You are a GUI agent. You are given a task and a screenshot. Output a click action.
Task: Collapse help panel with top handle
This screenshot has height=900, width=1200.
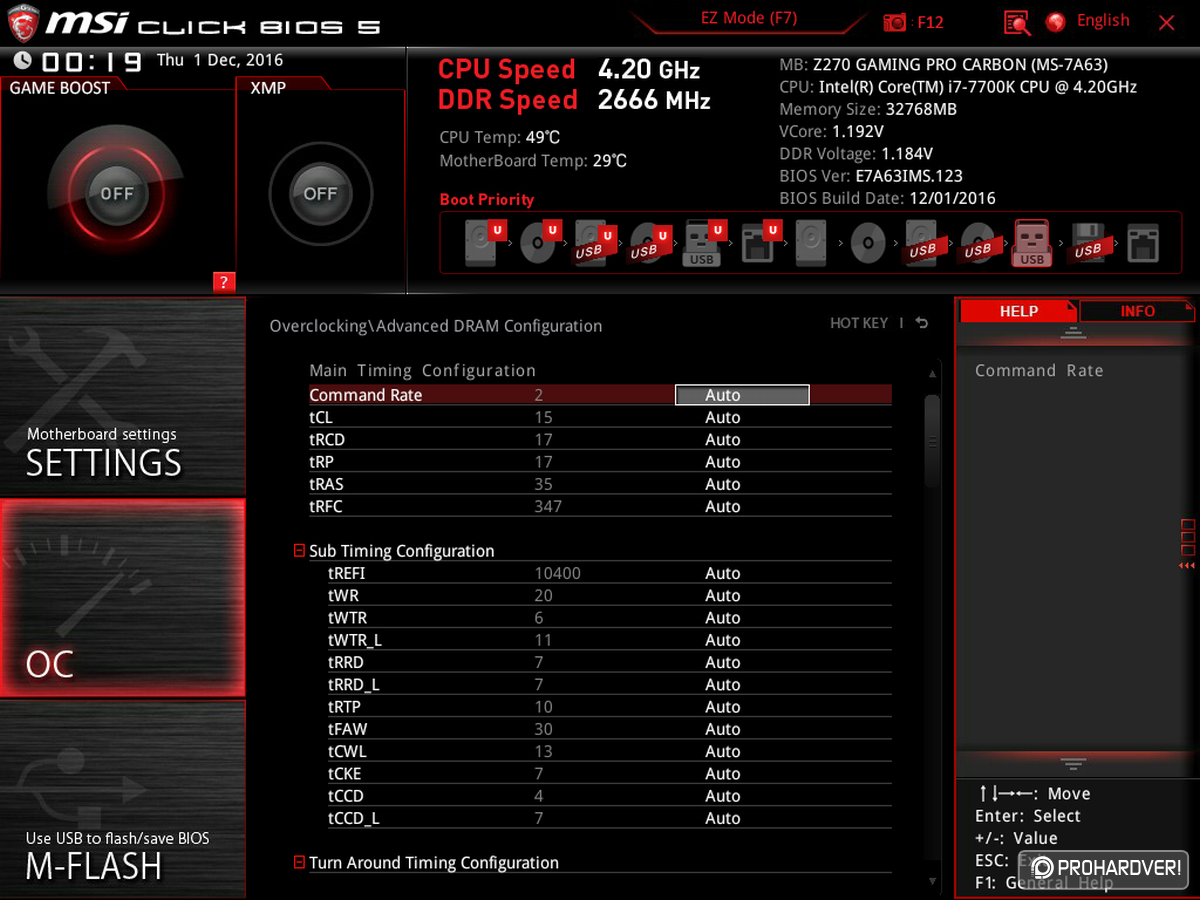[1073, 333]
